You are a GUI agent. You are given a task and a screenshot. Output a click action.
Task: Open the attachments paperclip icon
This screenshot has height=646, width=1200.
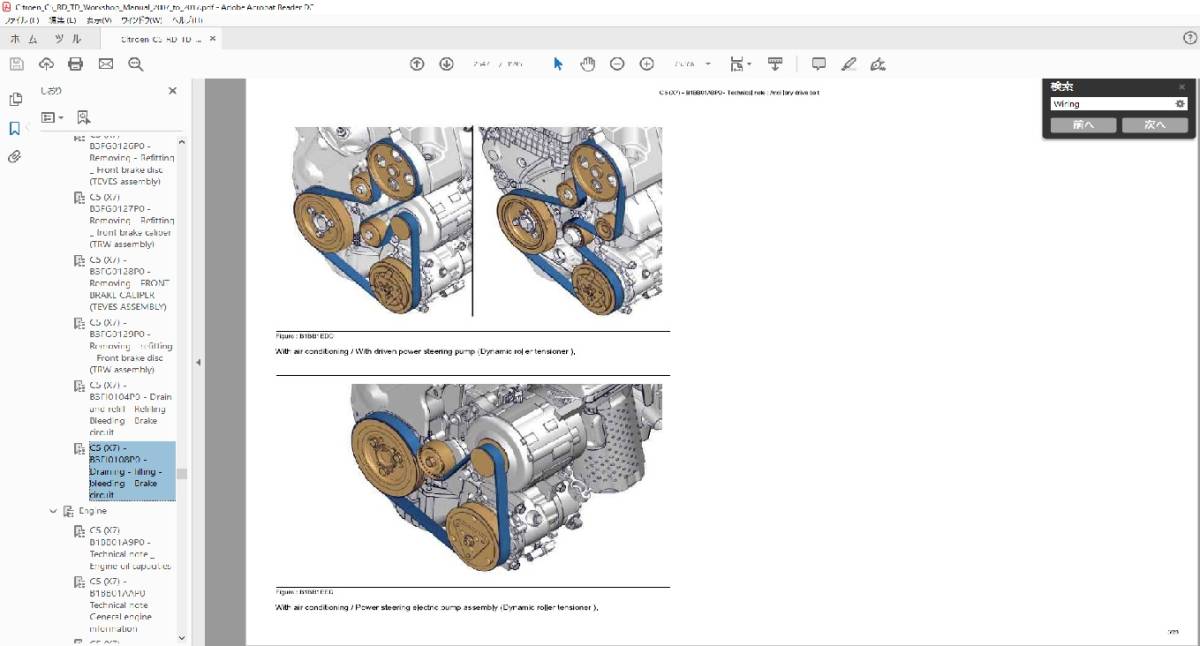(15, 157)
